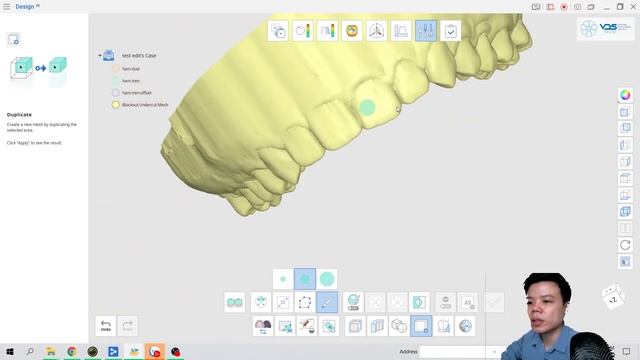
Task: Switch to the top cube view
Action: (x=625, y=178)
